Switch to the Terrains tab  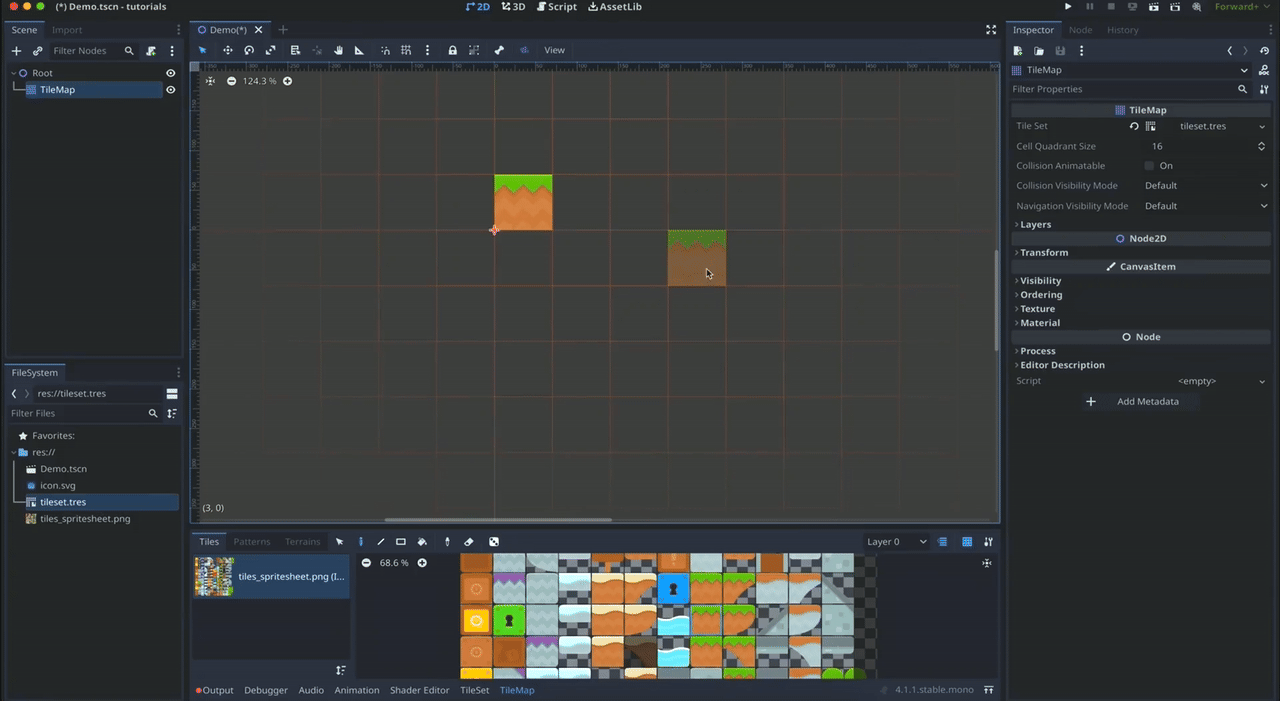click(x=303, y=542)
